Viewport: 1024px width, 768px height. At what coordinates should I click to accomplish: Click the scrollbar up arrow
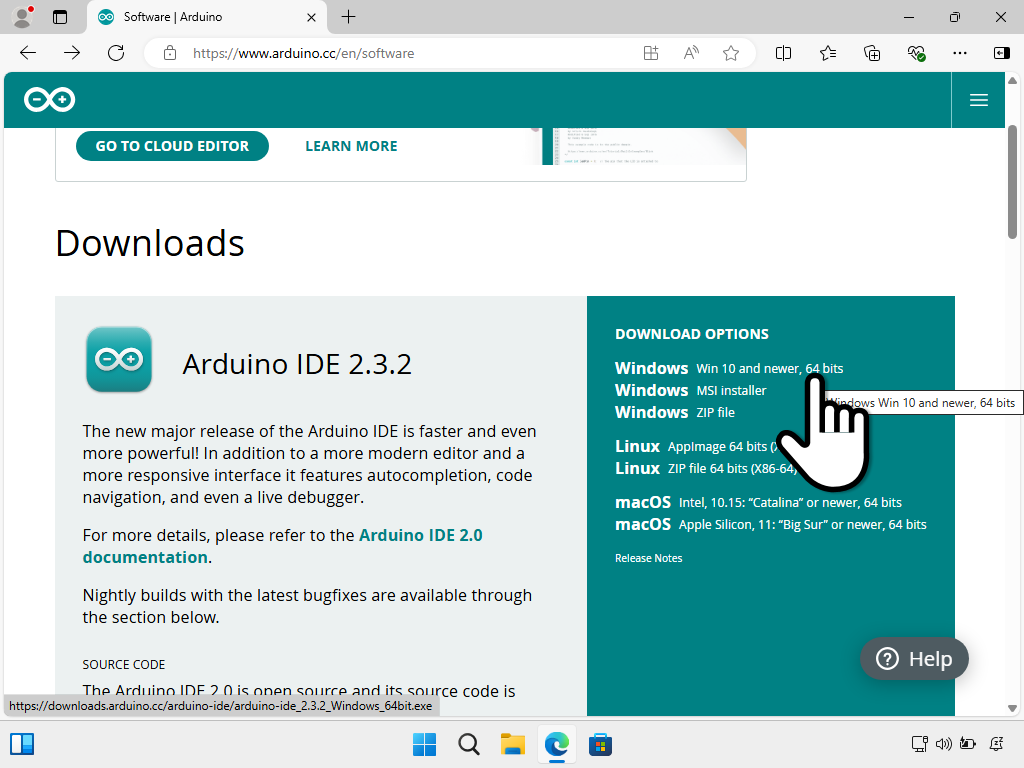pos(1012,80)
